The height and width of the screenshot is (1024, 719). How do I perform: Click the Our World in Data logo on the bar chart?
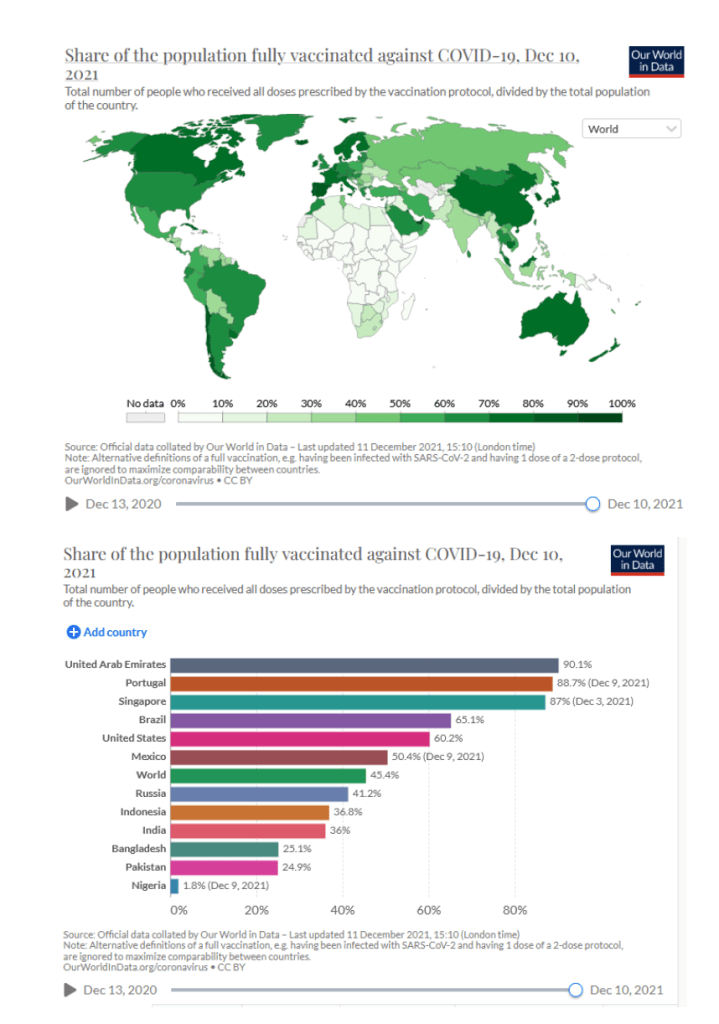[x=637, y=559]
